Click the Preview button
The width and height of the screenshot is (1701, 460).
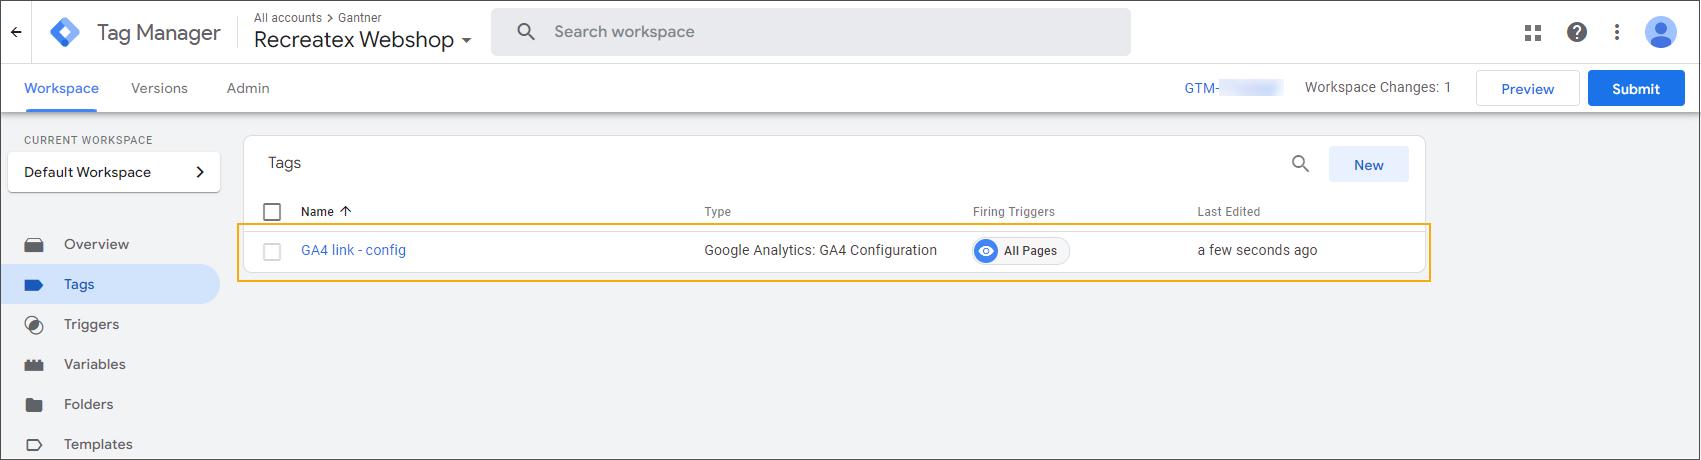pos(1527,89)
